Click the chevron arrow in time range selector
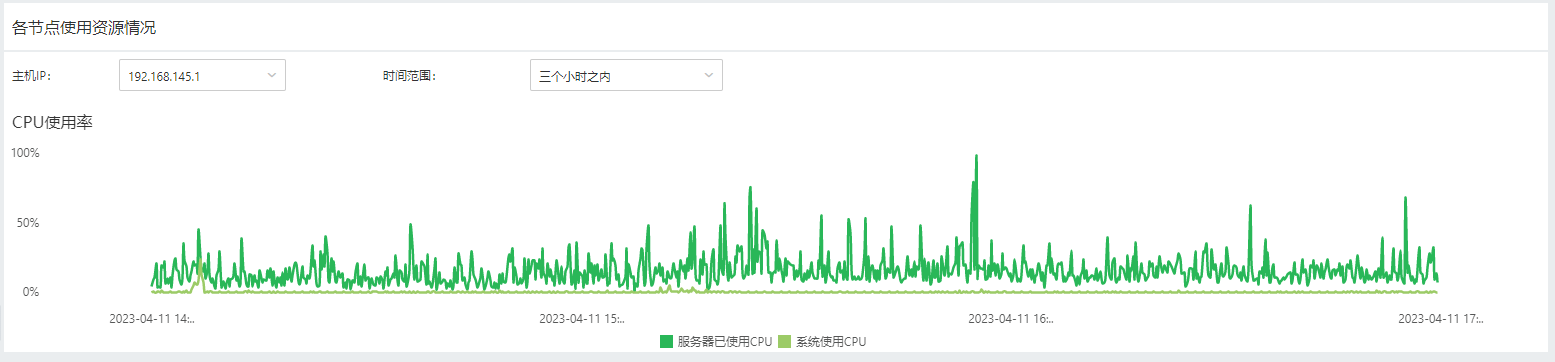1555x362 pixels. (x=708, y=75)
